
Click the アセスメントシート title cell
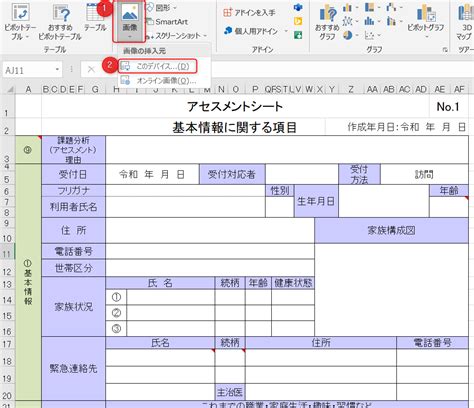point(235,107)
